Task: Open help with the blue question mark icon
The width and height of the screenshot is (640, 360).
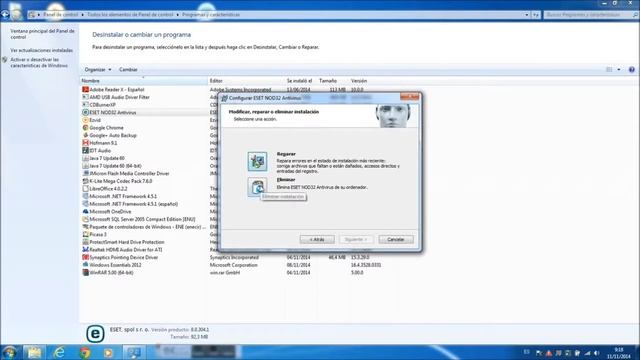Action: pyautogui.click(x=631, y=70)
